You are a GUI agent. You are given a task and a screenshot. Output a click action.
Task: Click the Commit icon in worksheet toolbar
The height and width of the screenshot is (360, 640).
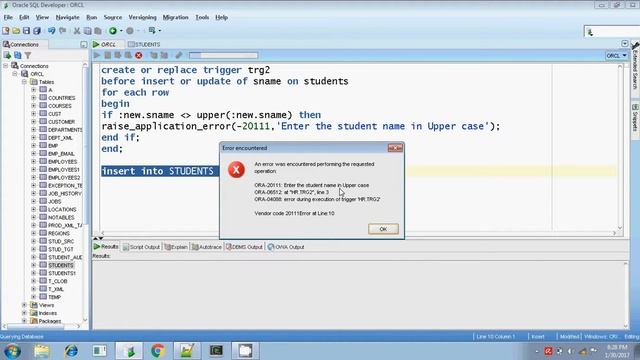pyautogui.click(x=118, y=55)
